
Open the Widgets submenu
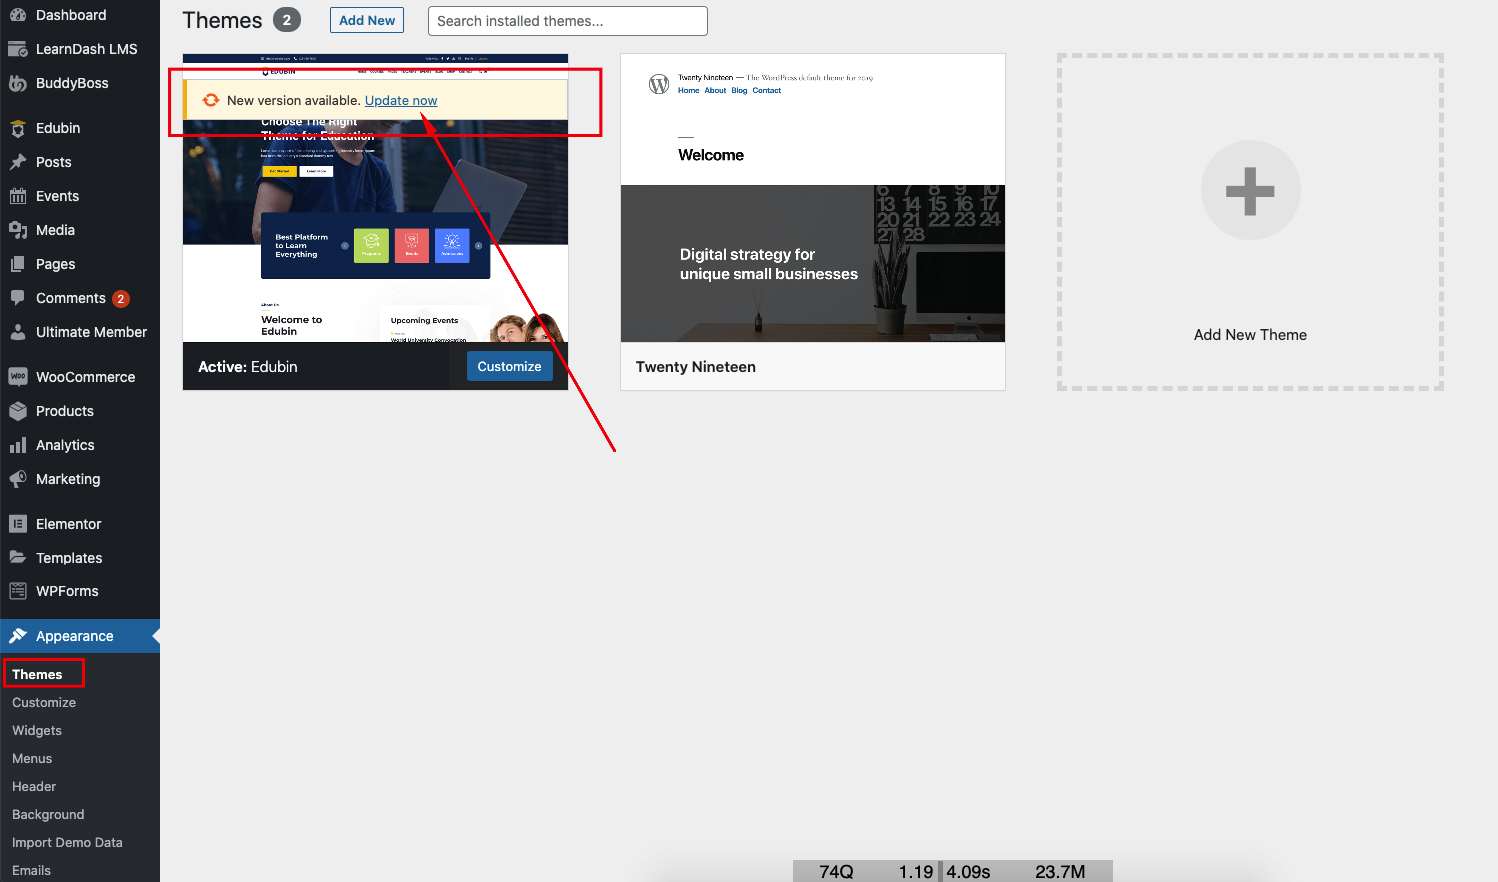[x=36, y=730]
